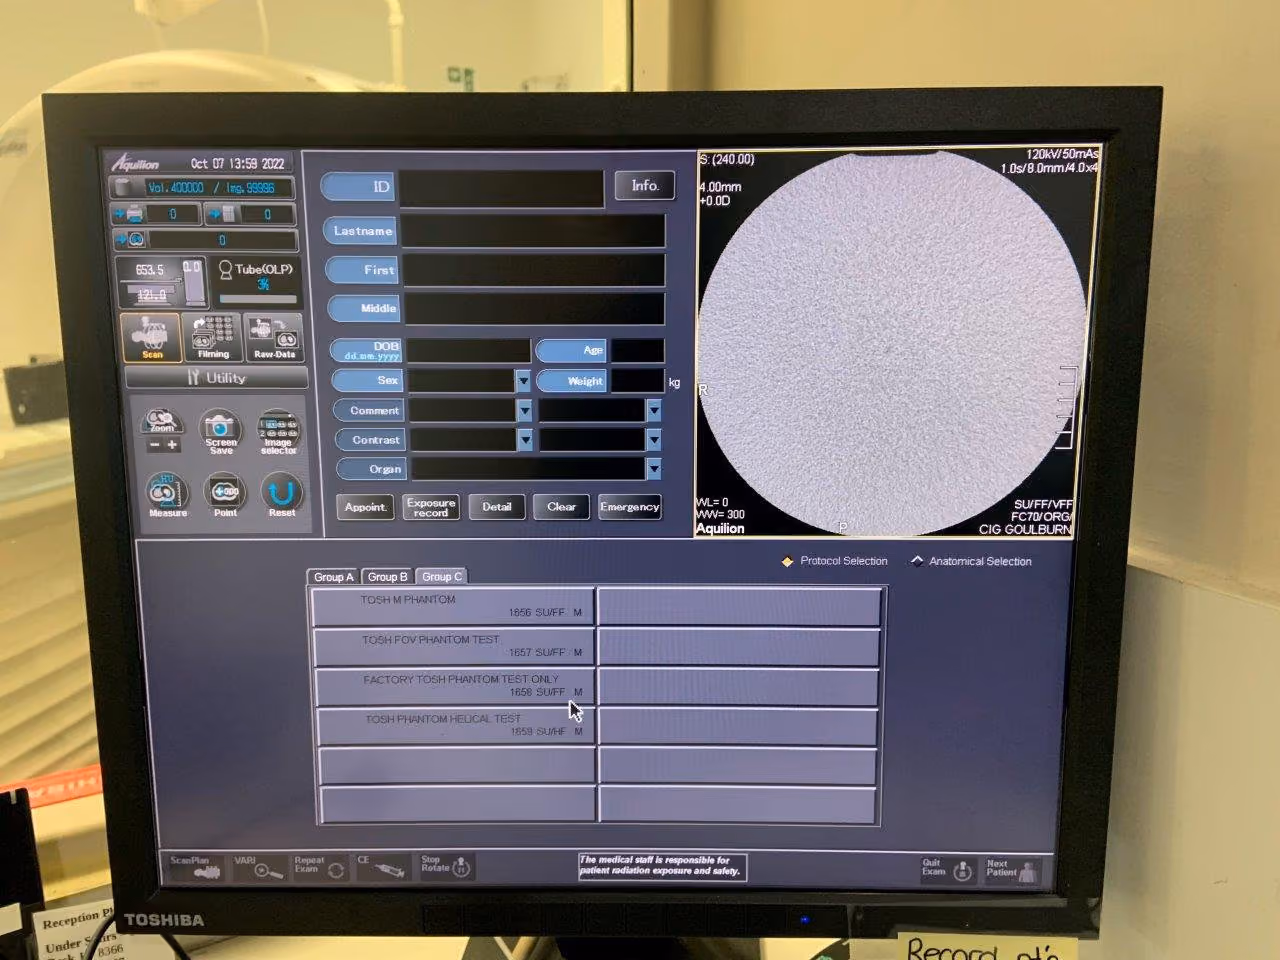Click the Tube OLP percentage bar
This screenshot has height=960, width=1280.
[257, 298]
